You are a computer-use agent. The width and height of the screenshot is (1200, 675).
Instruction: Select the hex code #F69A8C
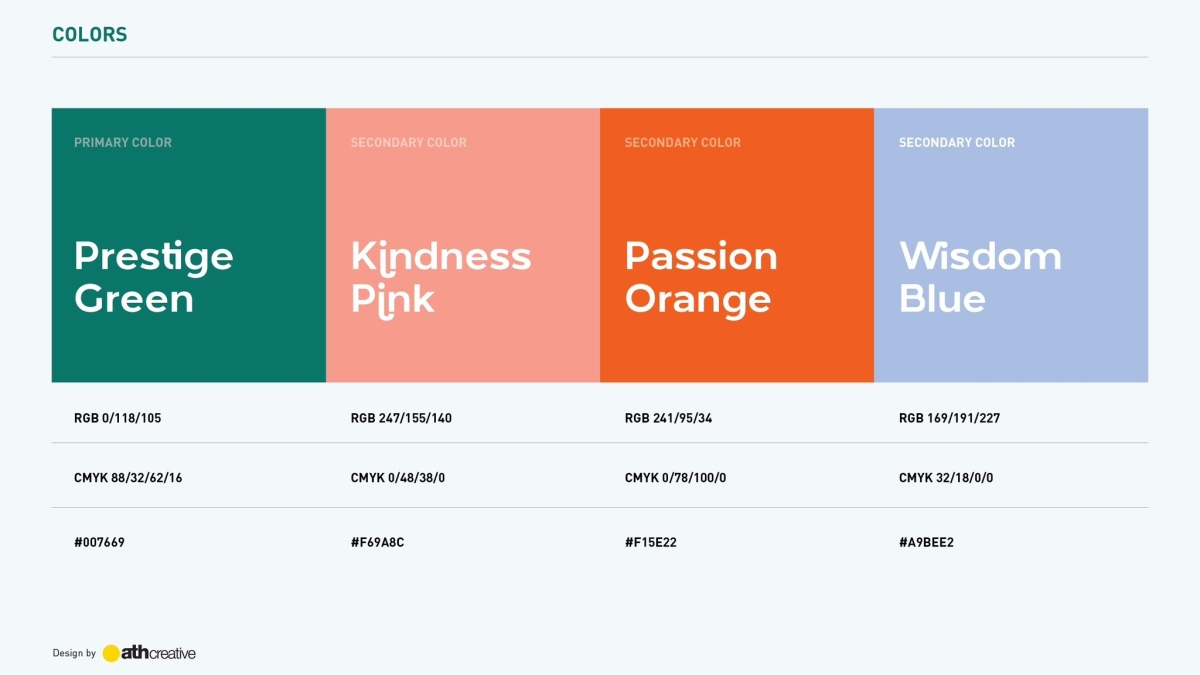[377, 542]
